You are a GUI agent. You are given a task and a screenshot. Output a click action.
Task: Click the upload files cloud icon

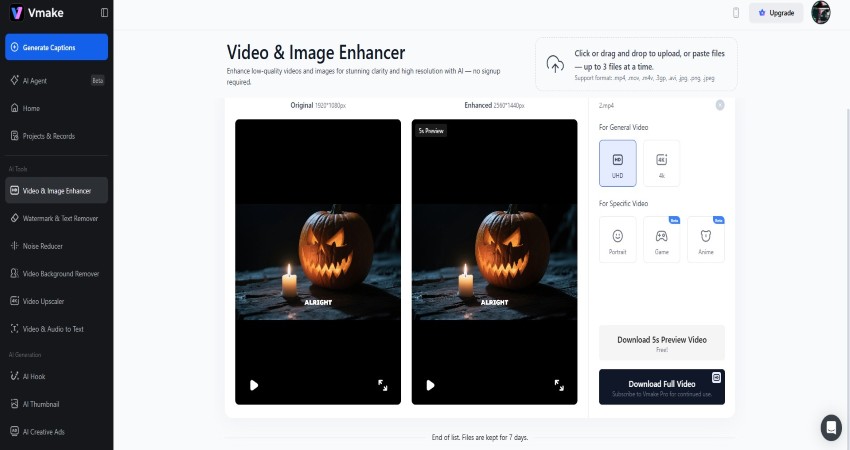click(555, 64)
